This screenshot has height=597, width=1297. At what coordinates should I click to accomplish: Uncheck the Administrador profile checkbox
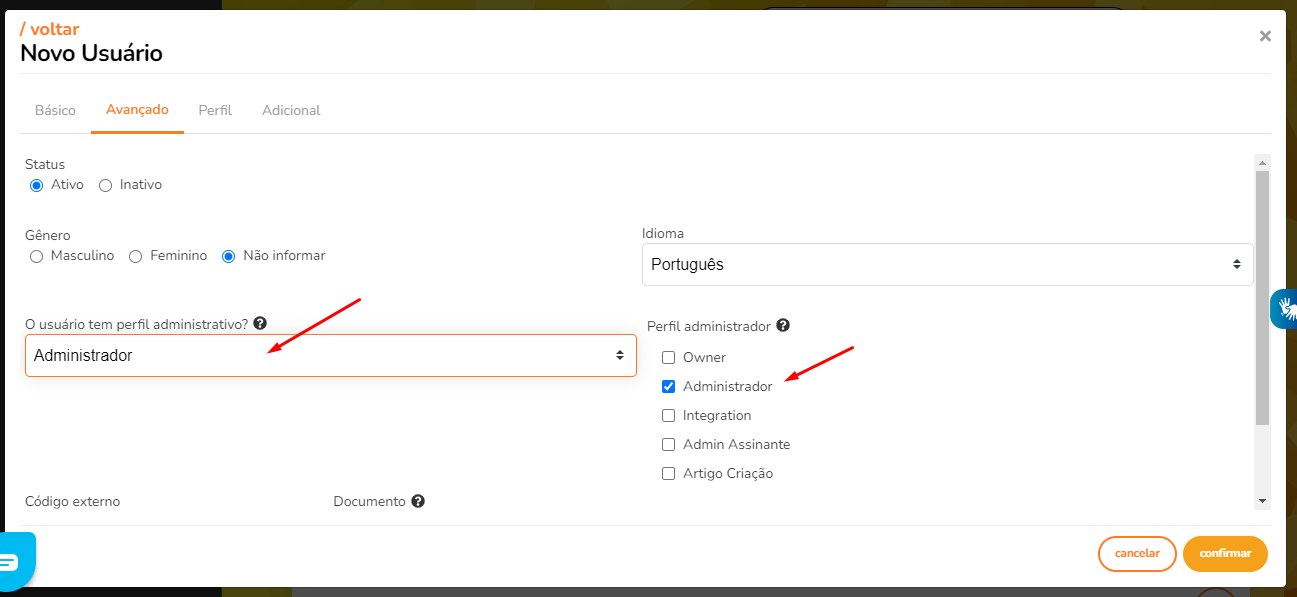click(x=669, y=386)
